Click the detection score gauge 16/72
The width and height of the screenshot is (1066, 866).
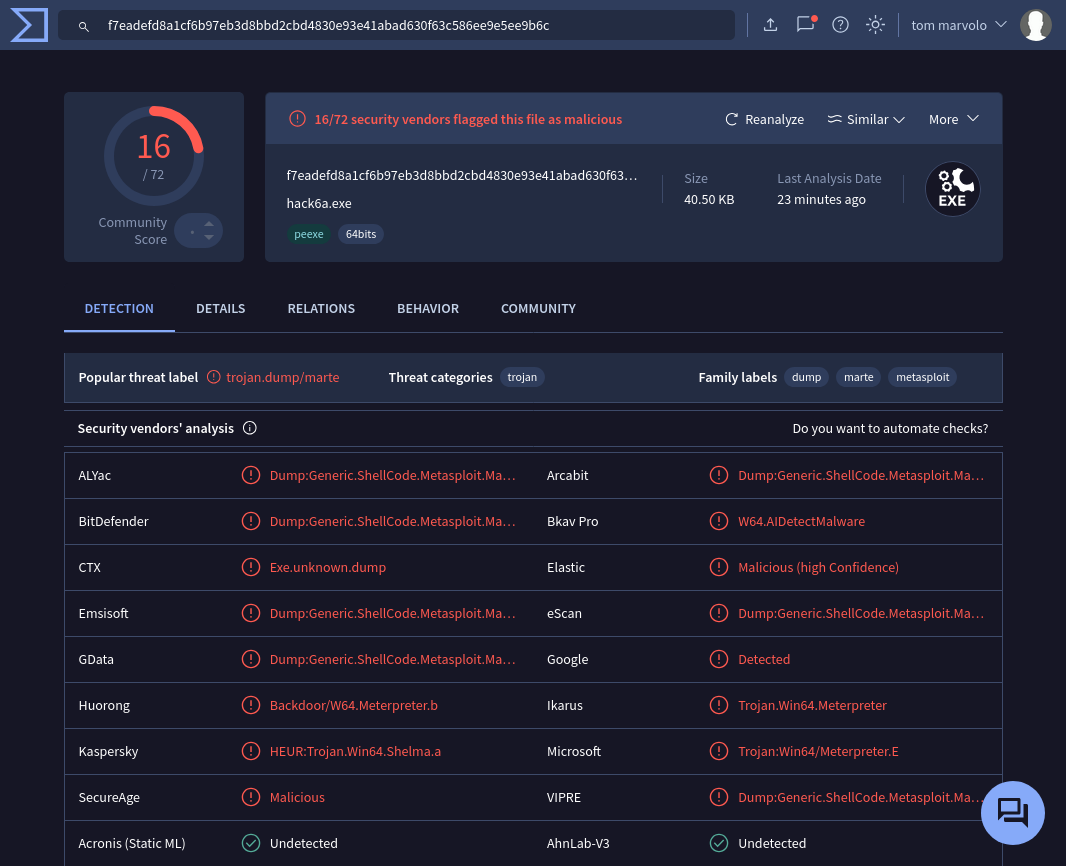point(154,156)
